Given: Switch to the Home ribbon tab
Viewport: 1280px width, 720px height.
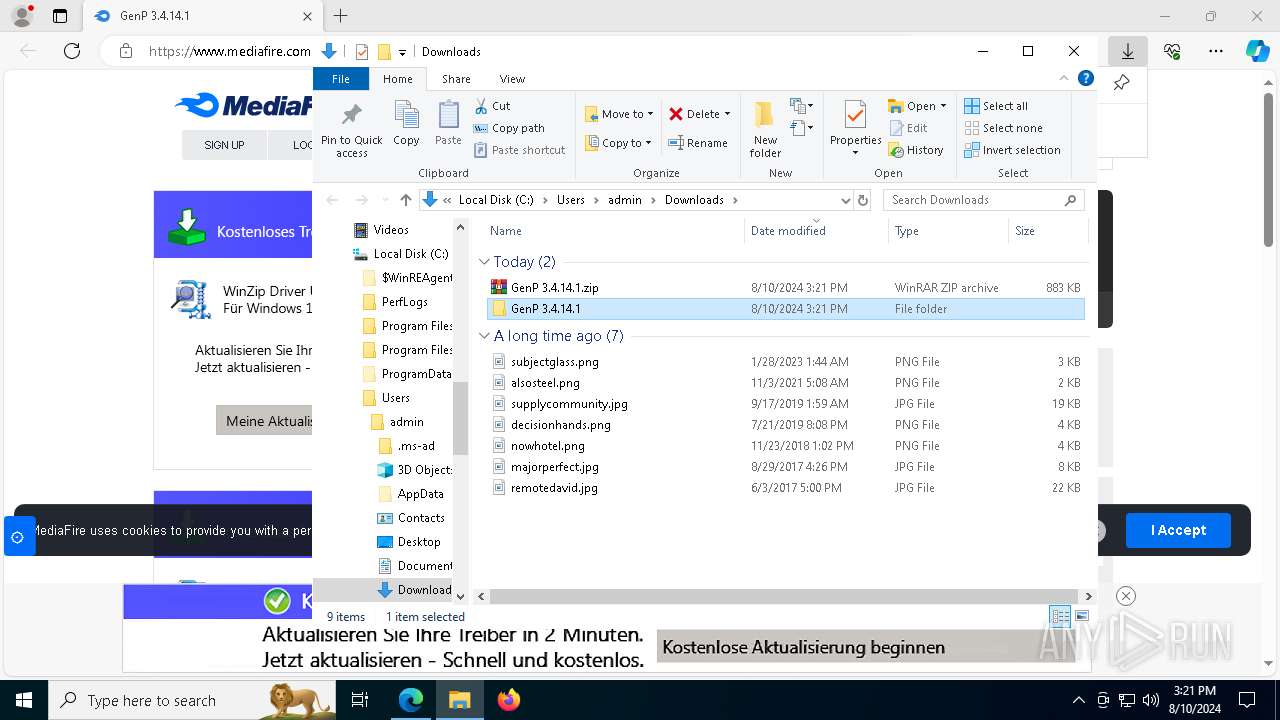Looking at the screenshot, I should 397,79.
